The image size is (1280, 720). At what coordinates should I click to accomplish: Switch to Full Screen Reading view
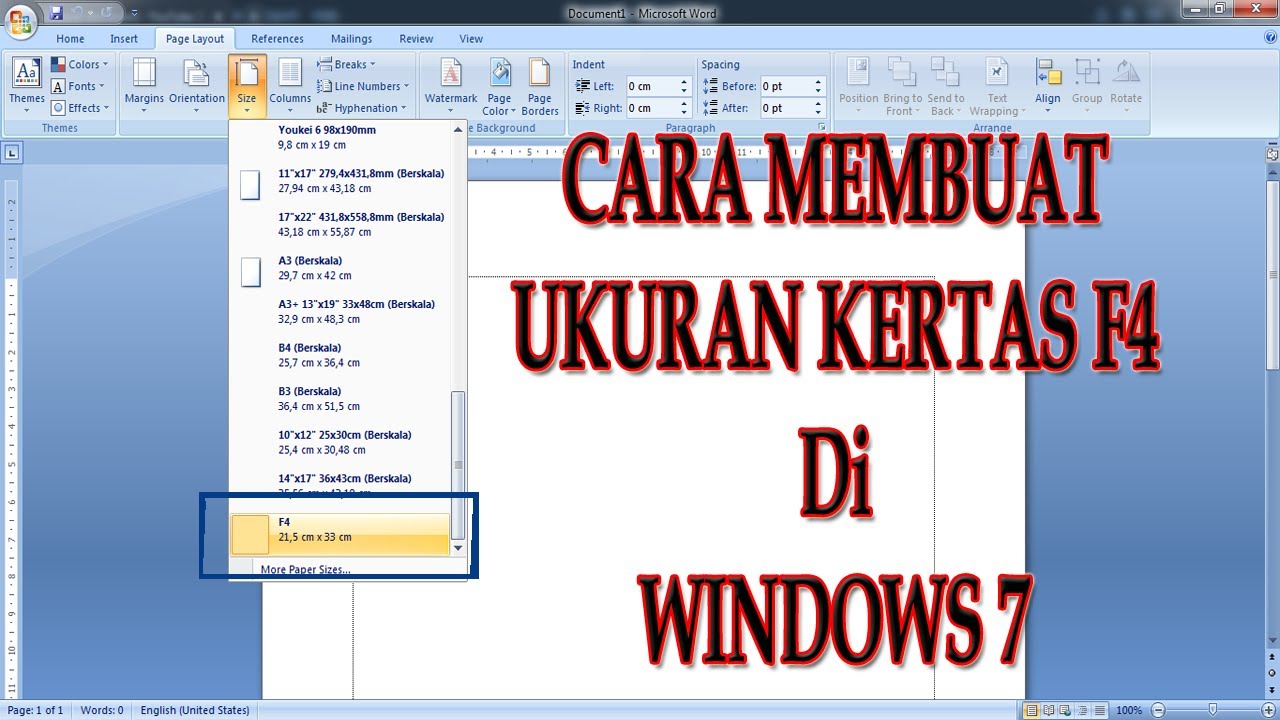pyautogui.click(x=1049, y=710)
